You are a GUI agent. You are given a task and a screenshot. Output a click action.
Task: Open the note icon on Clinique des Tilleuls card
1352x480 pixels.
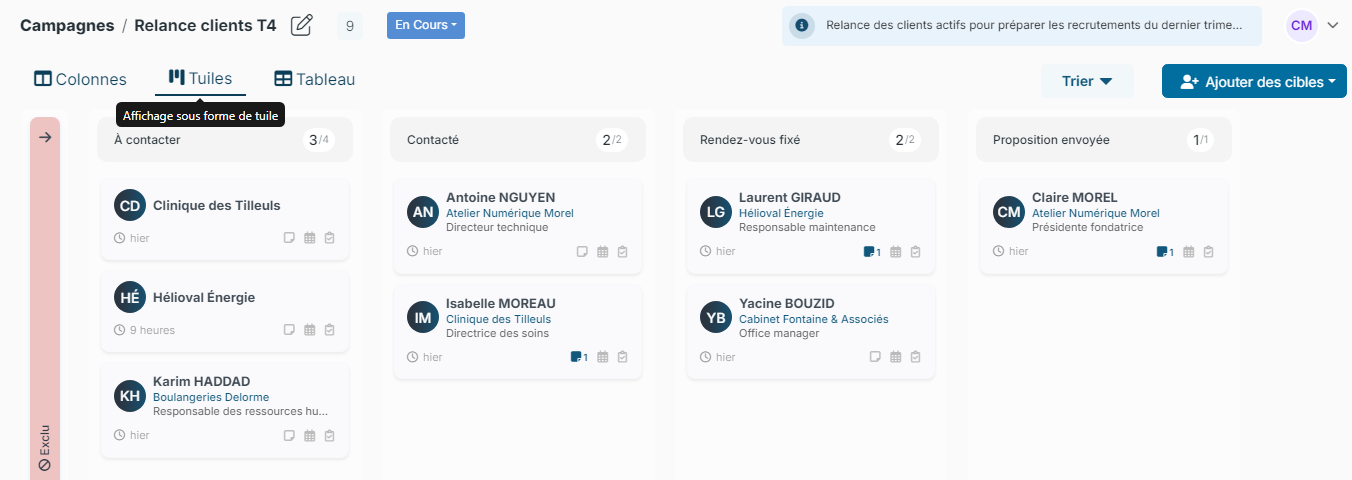(289, 238)
